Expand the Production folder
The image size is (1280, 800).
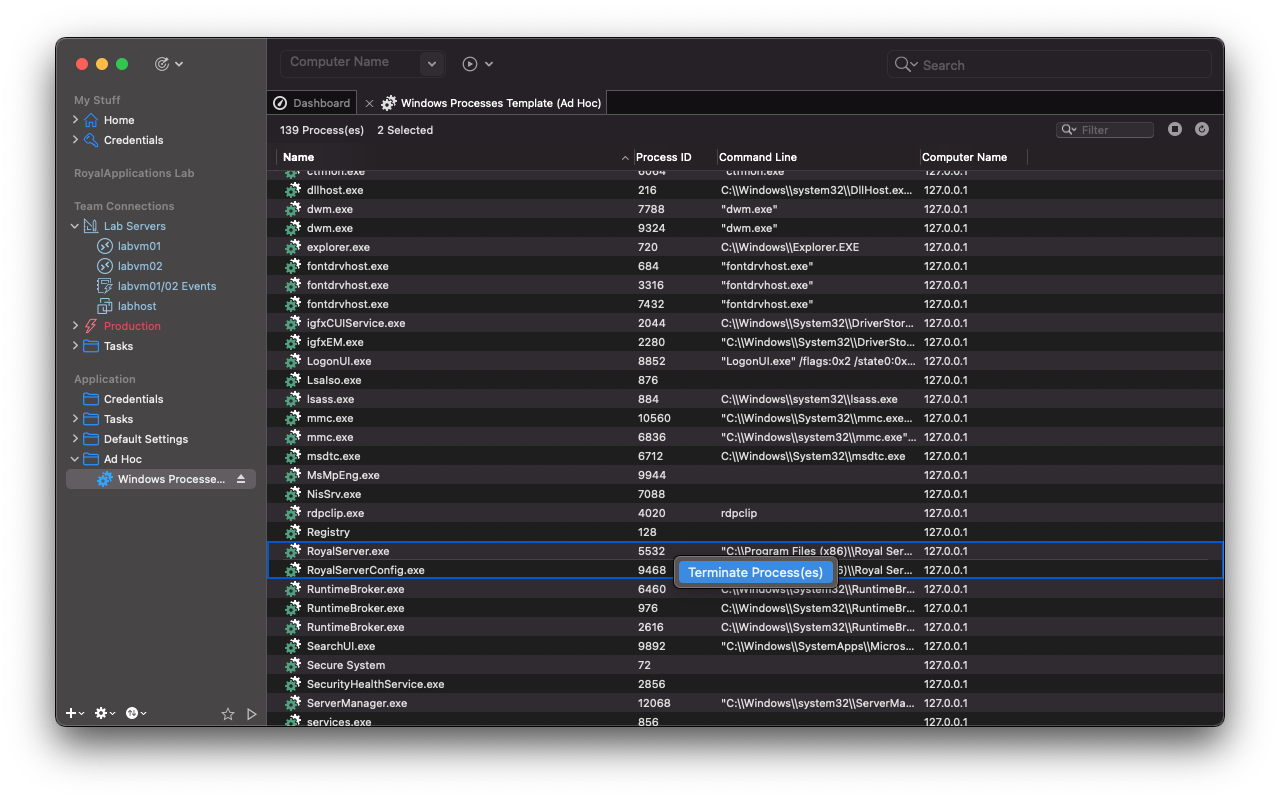pos(74,325)
